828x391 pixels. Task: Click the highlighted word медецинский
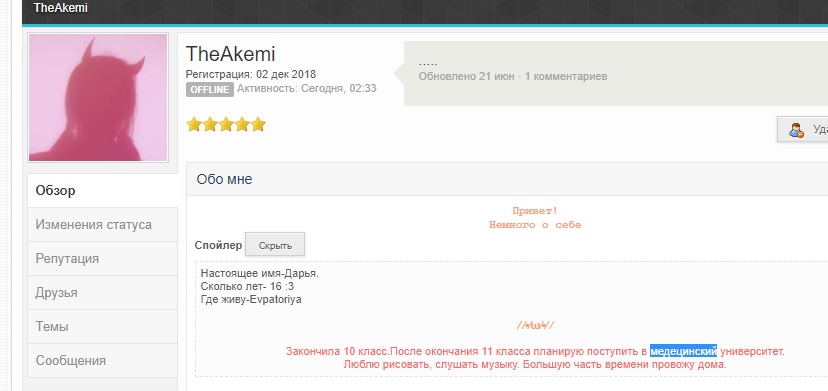tap(683, 351)
